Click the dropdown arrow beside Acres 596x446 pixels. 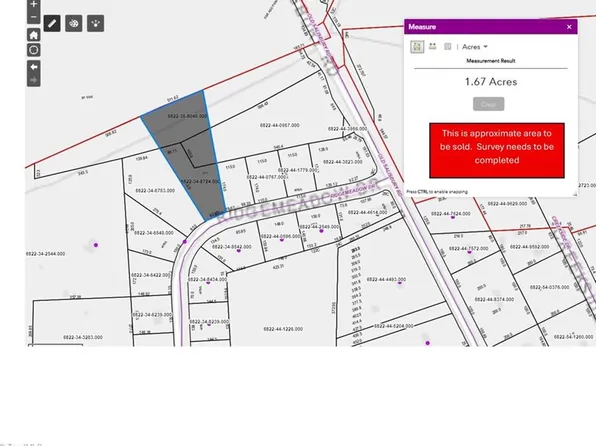coord(485,47)
